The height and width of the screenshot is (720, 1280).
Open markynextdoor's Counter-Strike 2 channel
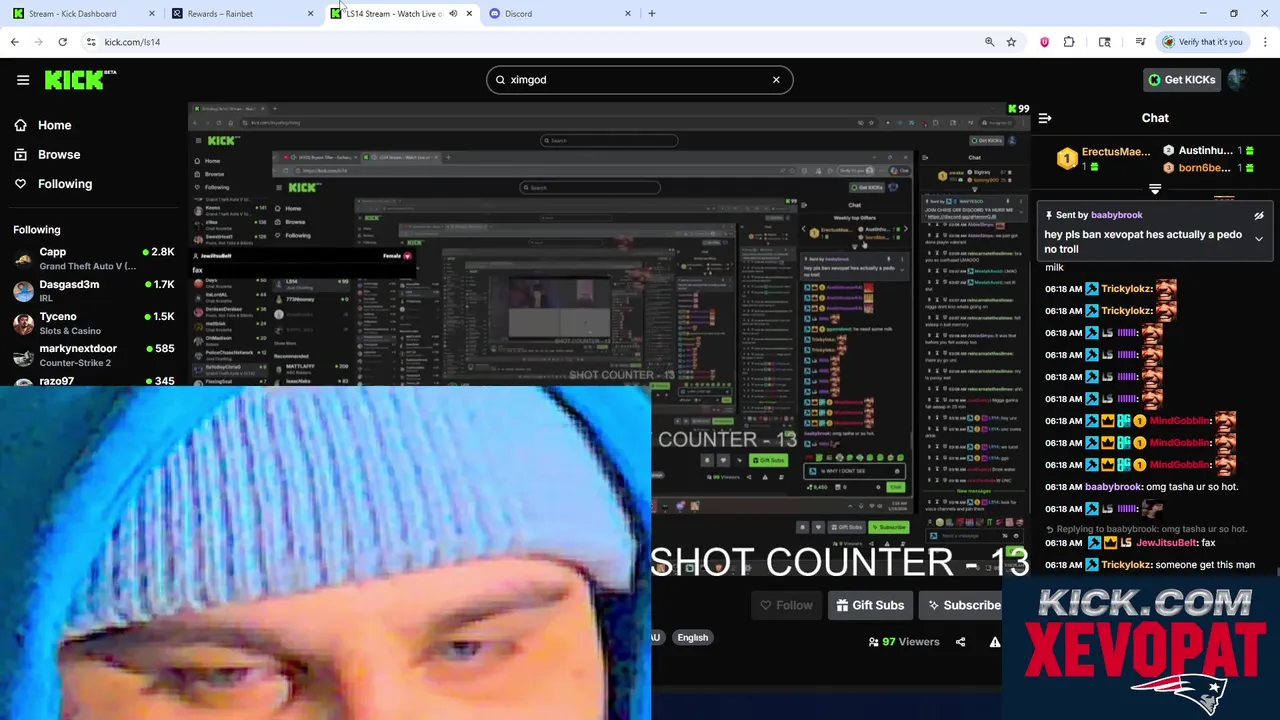pos(93,354)
